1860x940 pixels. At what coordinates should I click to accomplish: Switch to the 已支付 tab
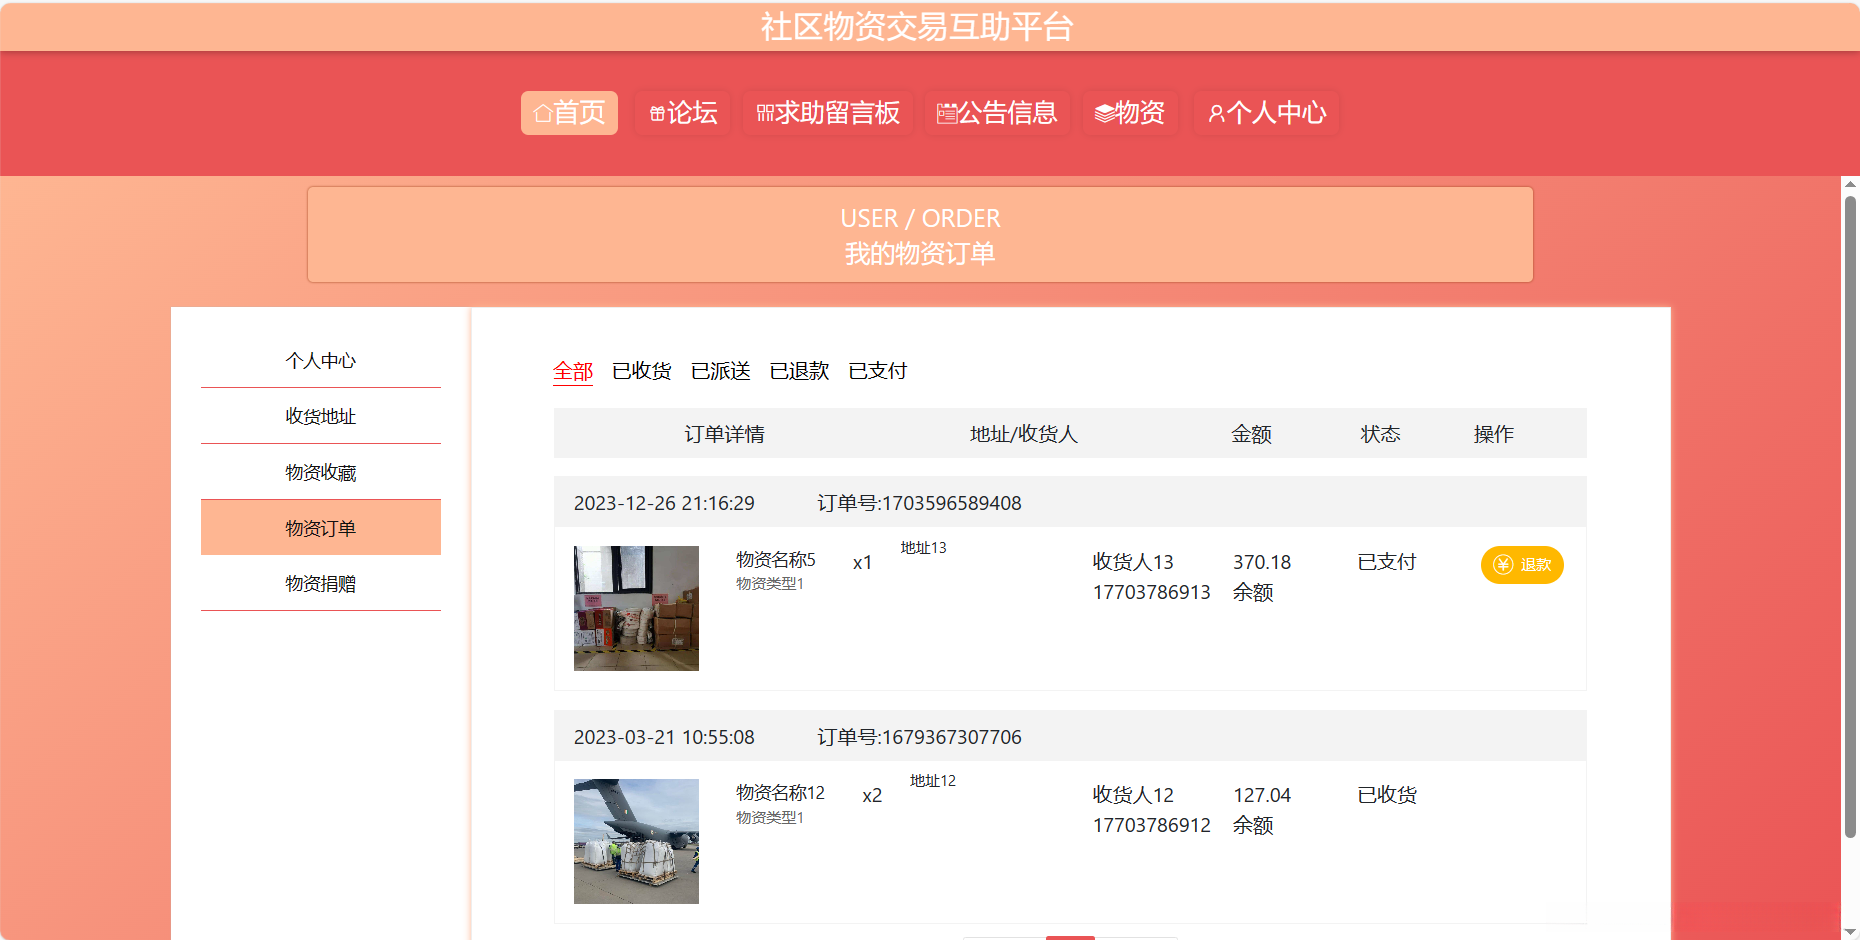(x=877, y=370)
